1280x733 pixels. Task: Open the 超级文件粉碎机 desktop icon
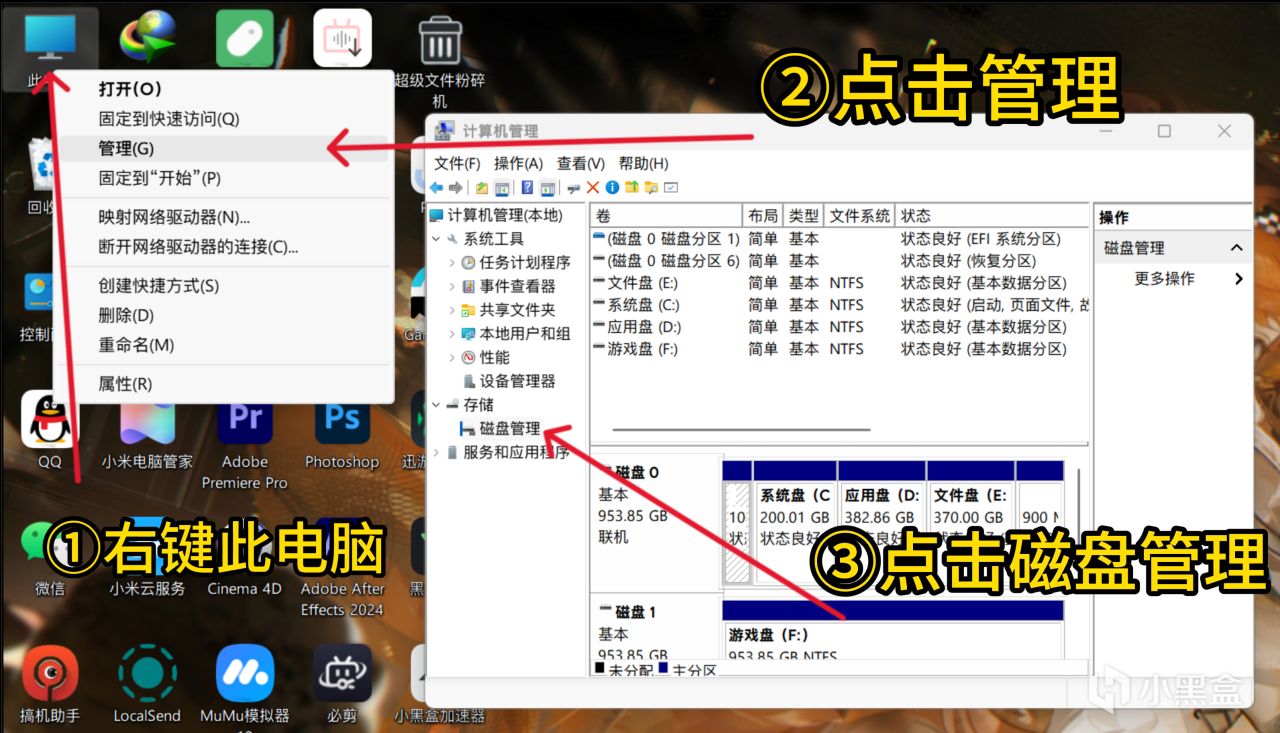click(x=440, y=60)
